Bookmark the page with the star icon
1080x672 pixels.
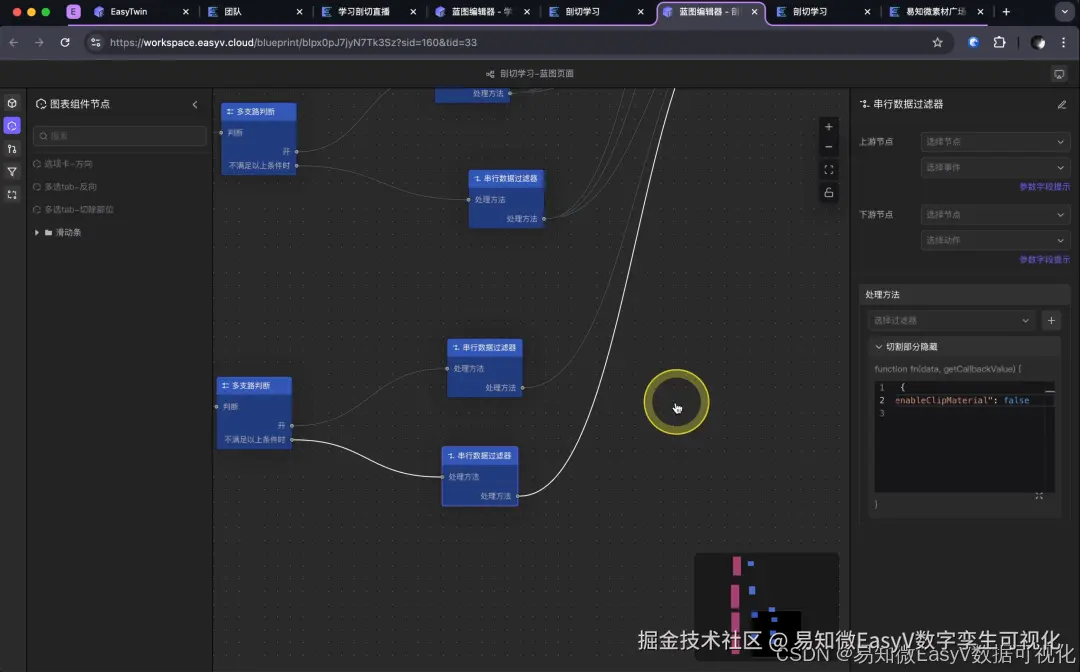pos(935,43)
